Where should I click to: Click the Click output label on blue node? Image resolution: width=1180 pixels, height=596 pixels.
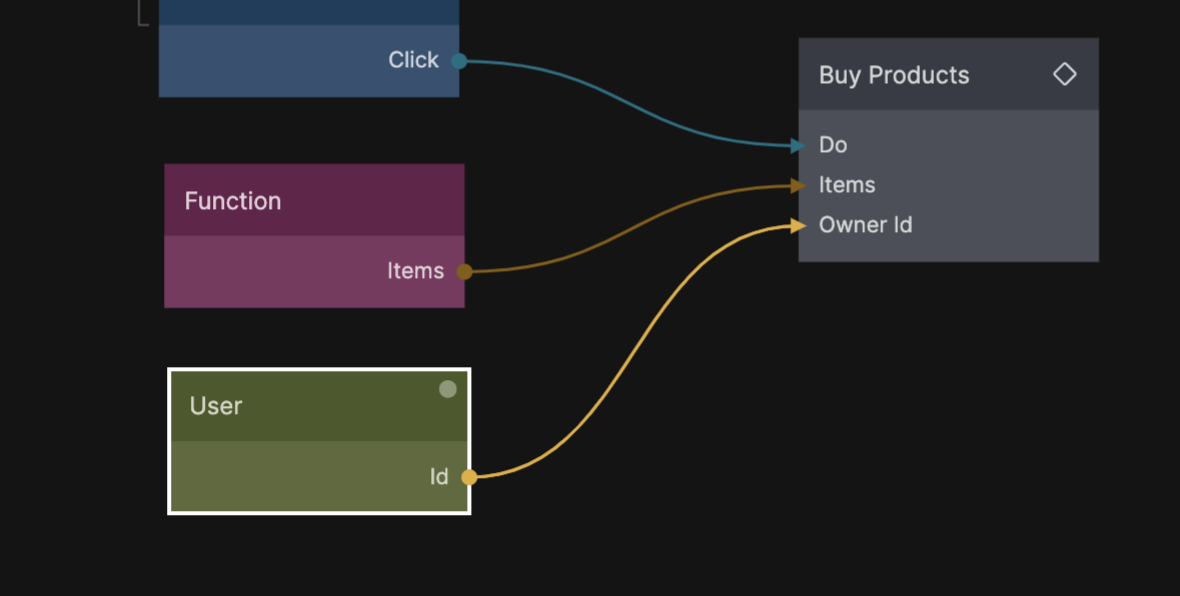point(413,60)
